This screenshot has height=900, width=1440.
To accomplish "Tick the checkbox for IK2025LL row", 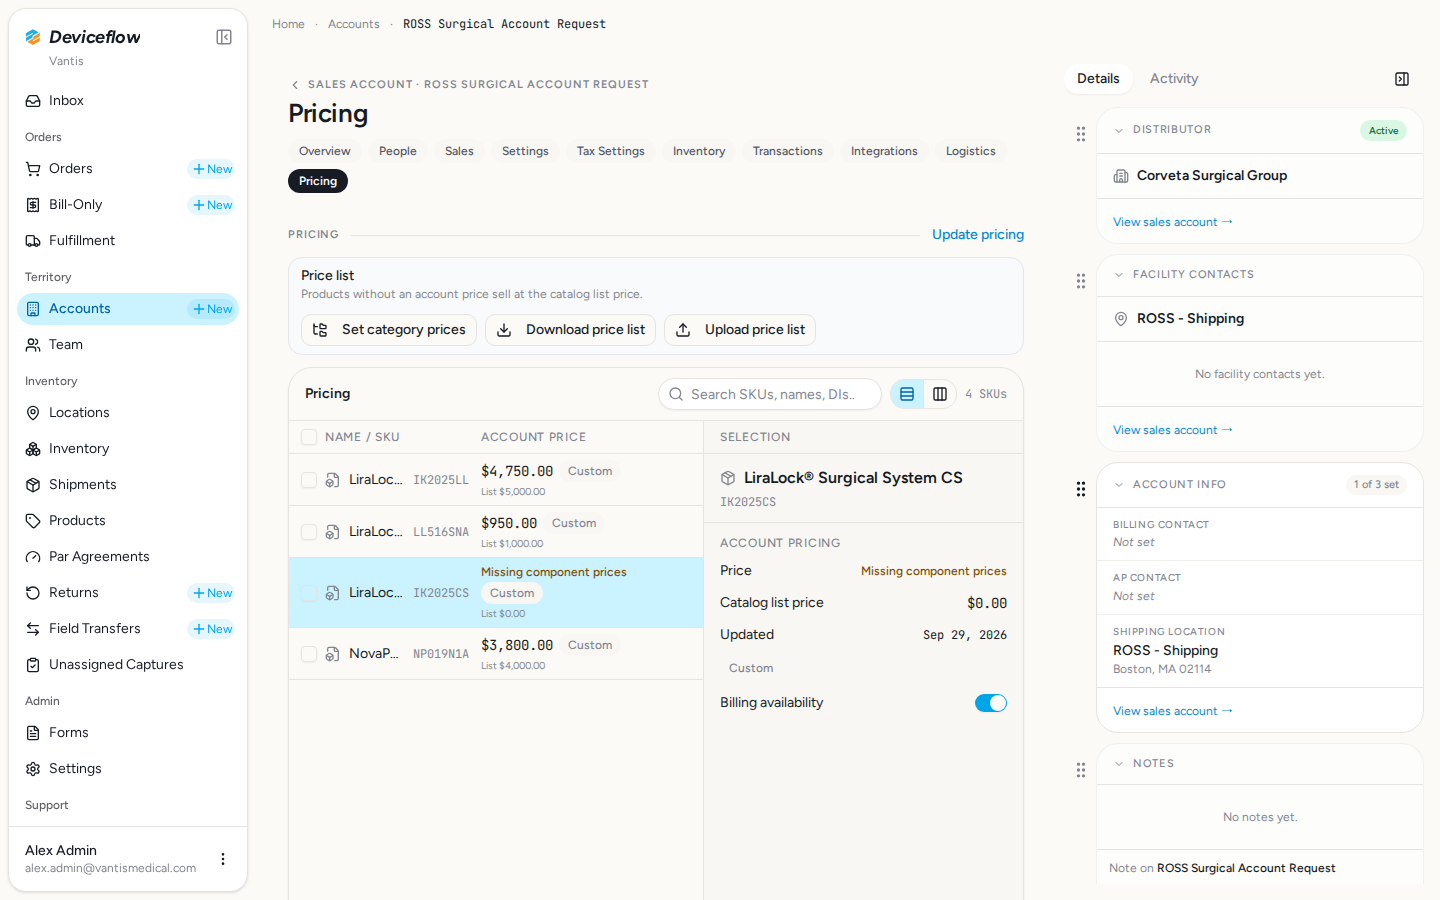I will (309, 480).
